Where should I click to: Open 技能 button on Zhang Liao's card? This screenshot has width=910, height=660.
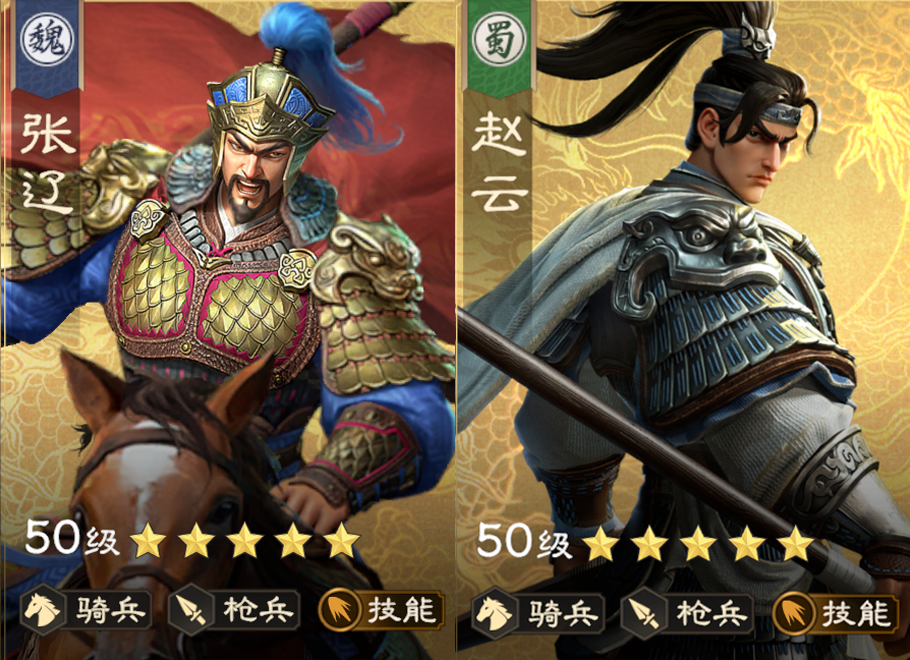tap(382, 610)
